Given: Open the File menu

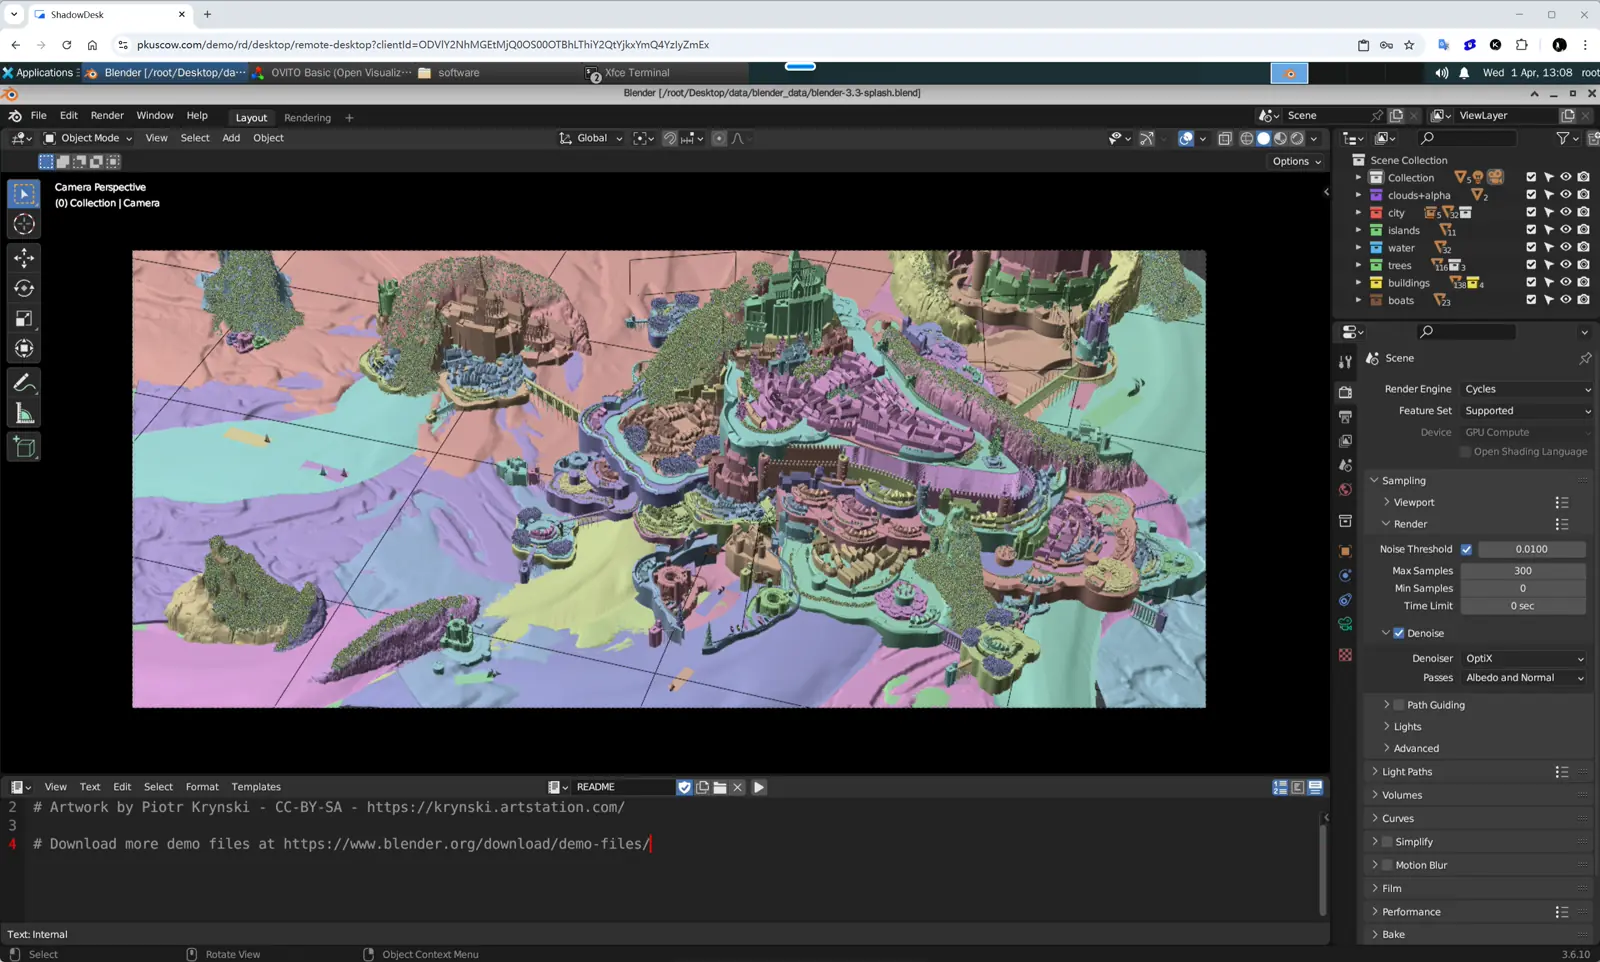Looking at the screenshot, I should click(x=39, y=116).
